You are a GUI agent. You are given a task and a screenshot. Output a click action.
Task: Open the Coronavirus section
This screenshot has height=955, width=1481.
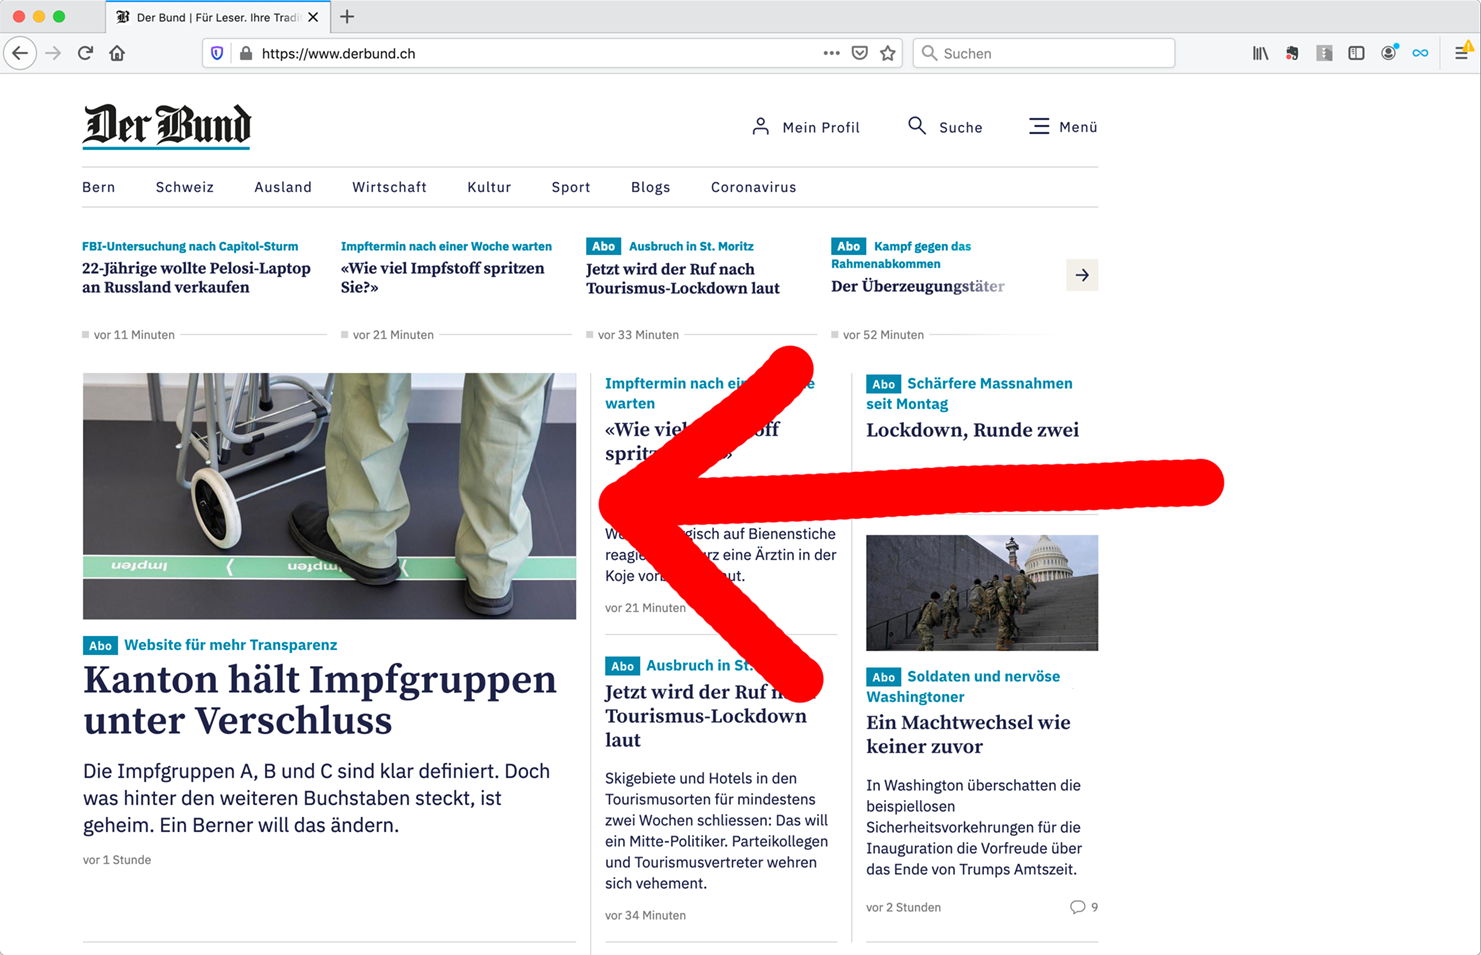(754, 187)
